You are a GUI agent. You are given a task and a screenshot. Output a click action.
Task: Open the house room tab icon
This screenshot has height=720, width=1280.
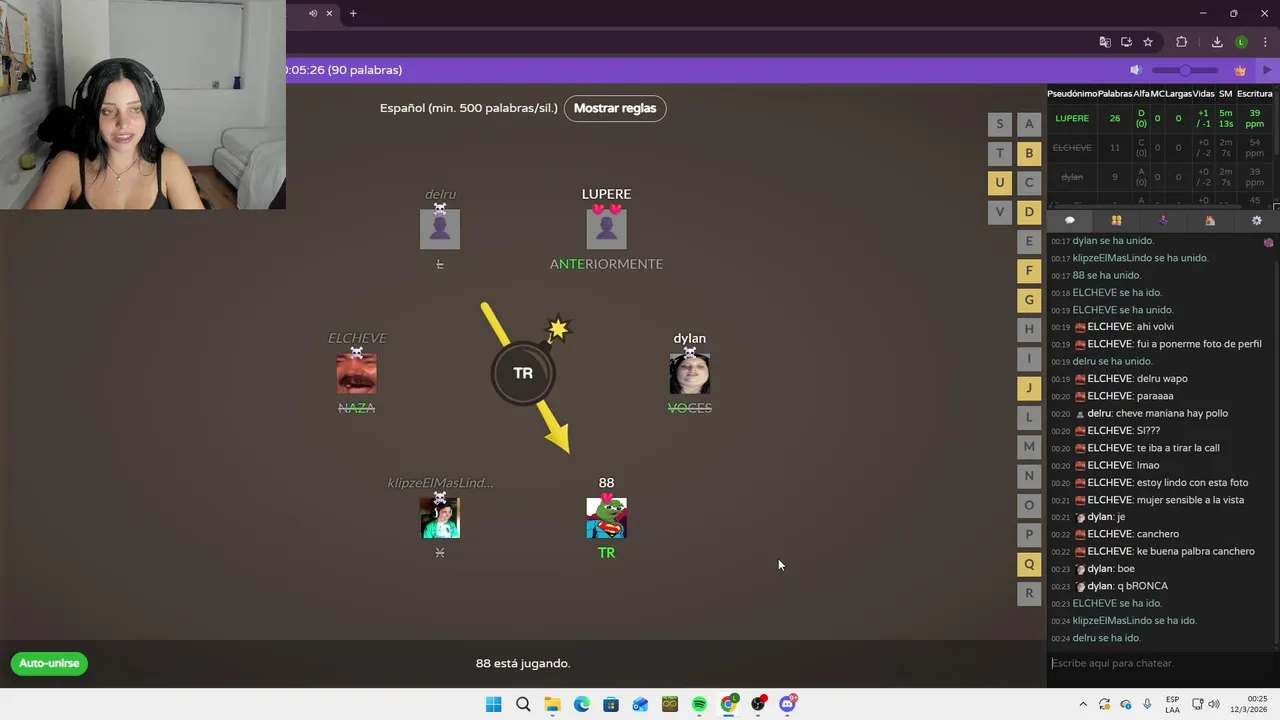pyautogui.click(x=1210, y=220)
